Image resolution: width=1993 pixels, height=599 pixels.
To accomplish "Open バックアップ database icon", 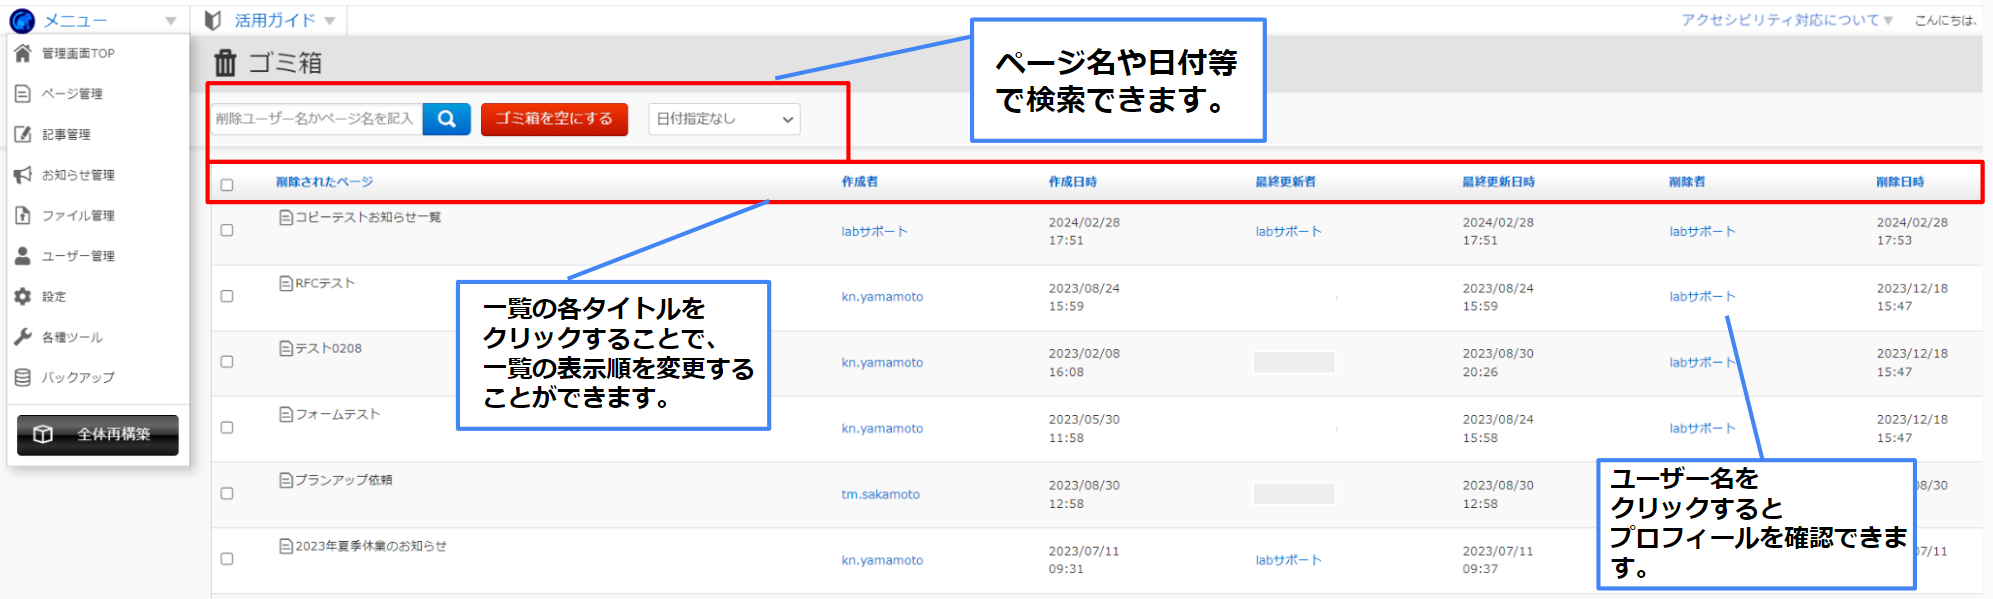I will (22, 377).
